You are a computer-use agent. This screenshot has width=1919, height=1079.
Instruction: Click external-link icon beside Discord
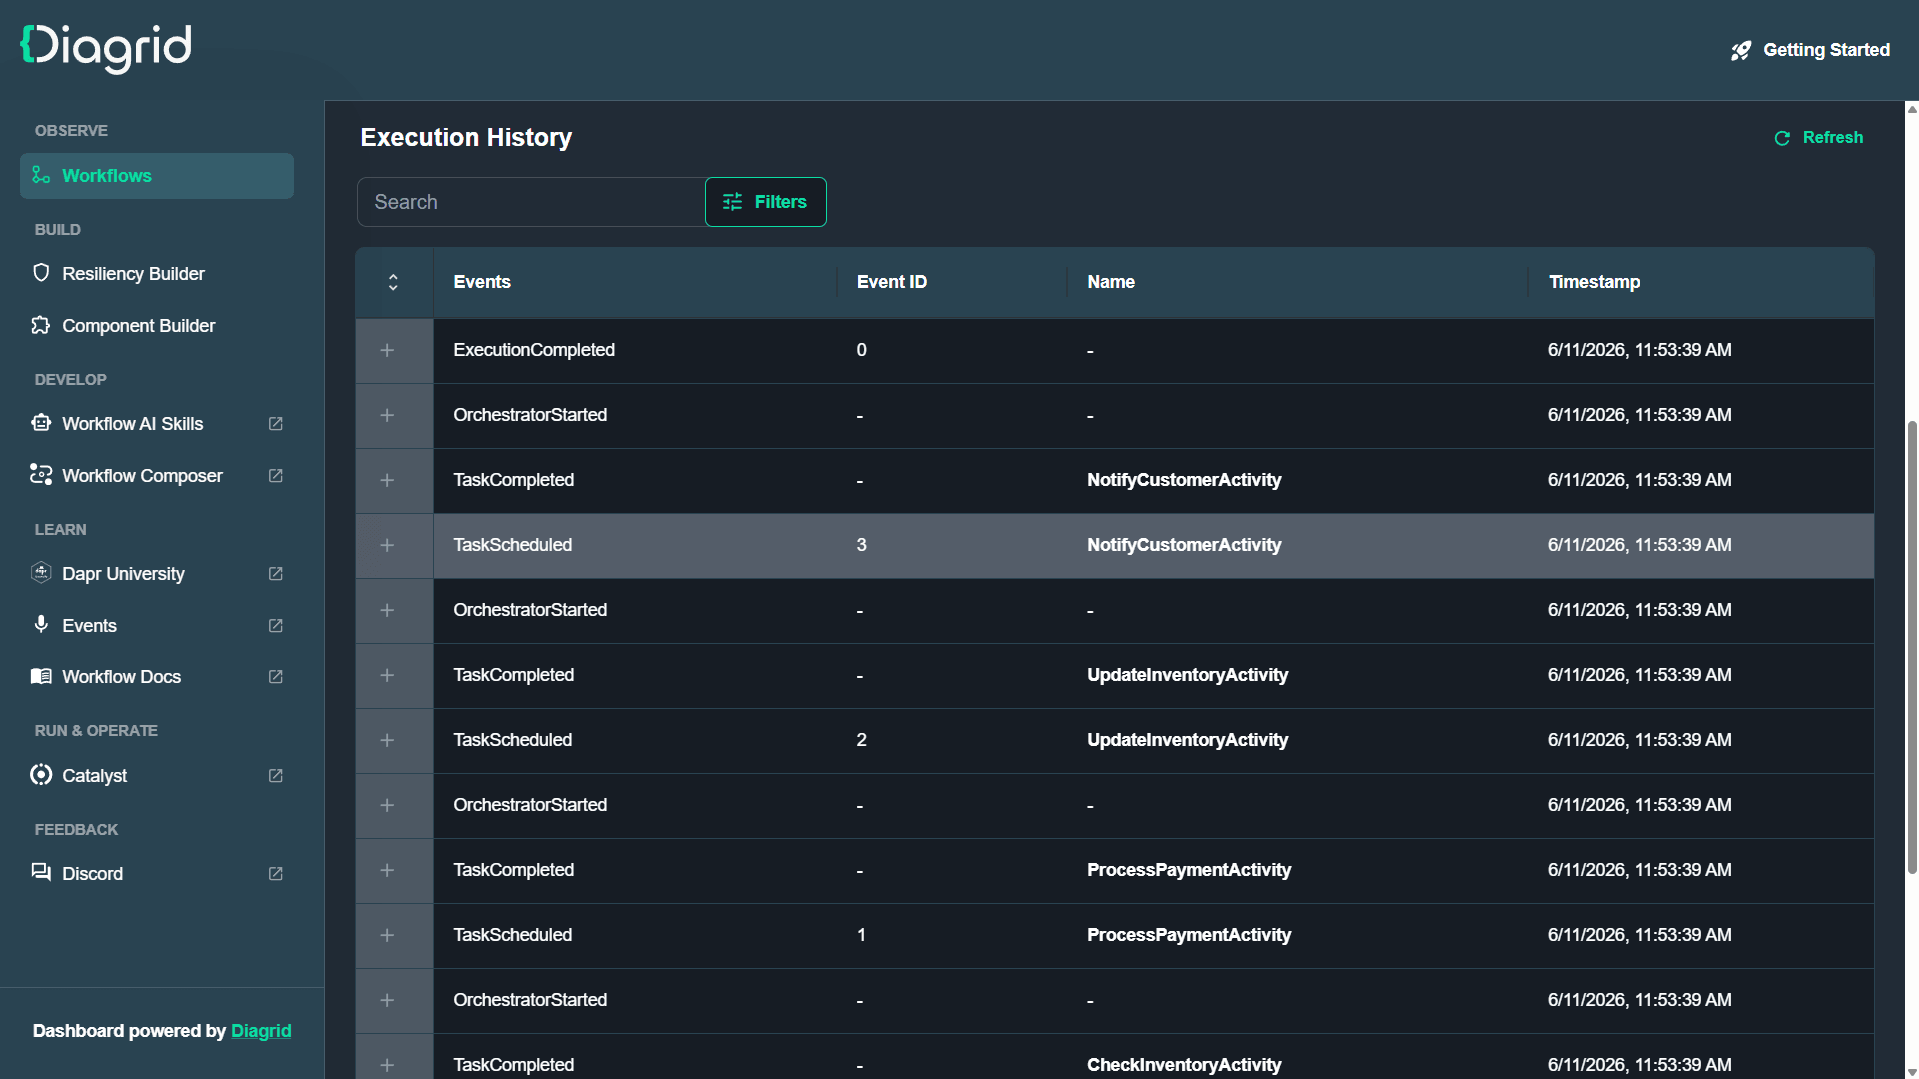click(276, 874)
